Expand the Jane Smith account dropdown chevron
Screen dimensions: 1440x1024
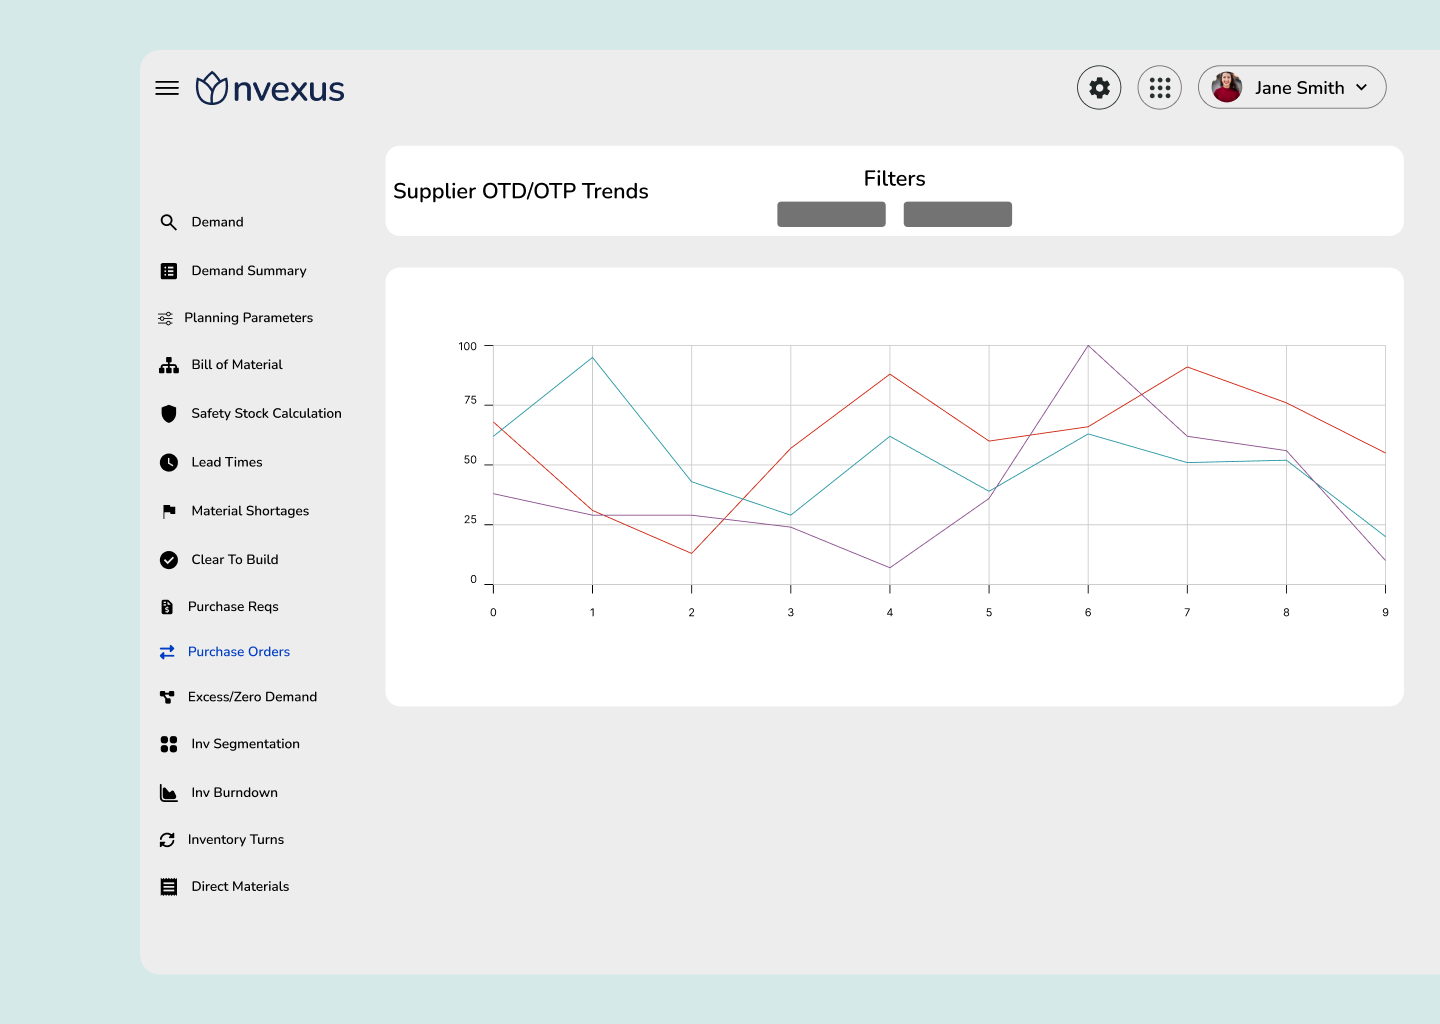tap(1361, 88)
